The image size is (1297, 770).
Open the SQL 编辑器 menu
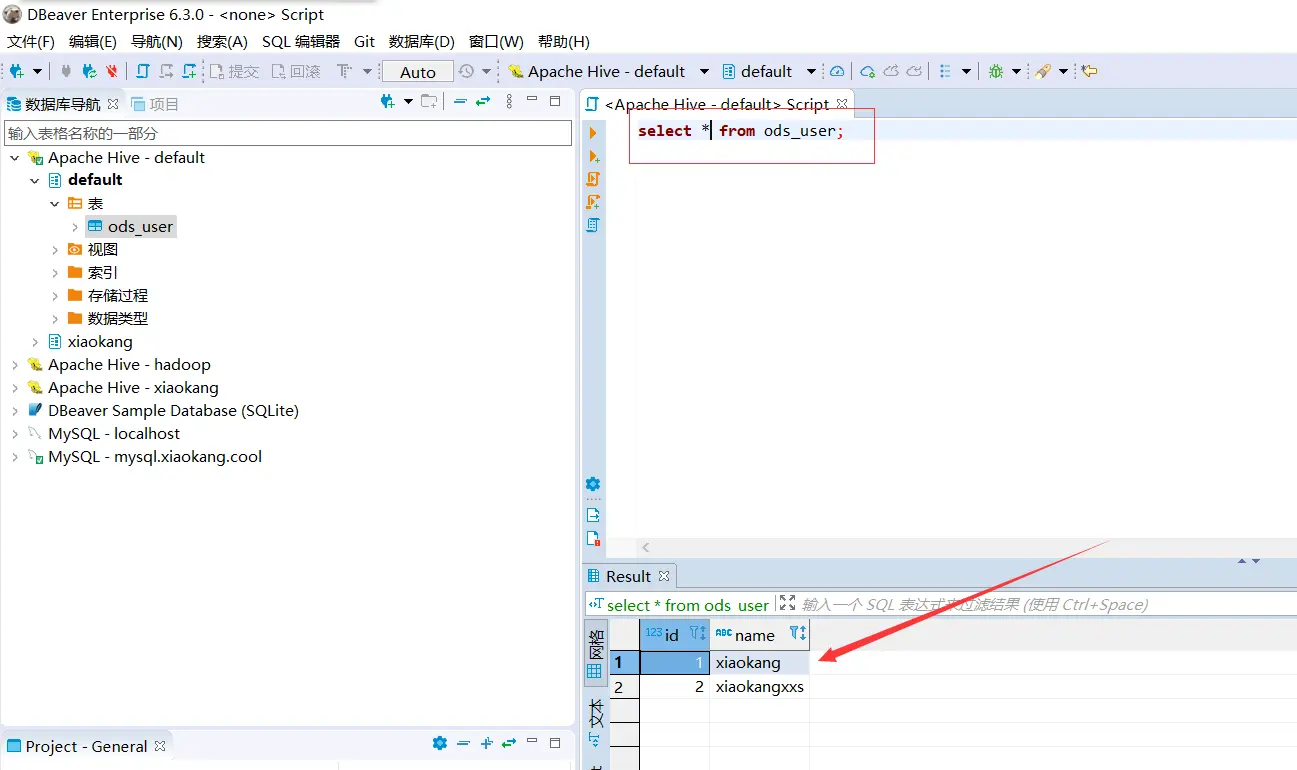(301, 41)
